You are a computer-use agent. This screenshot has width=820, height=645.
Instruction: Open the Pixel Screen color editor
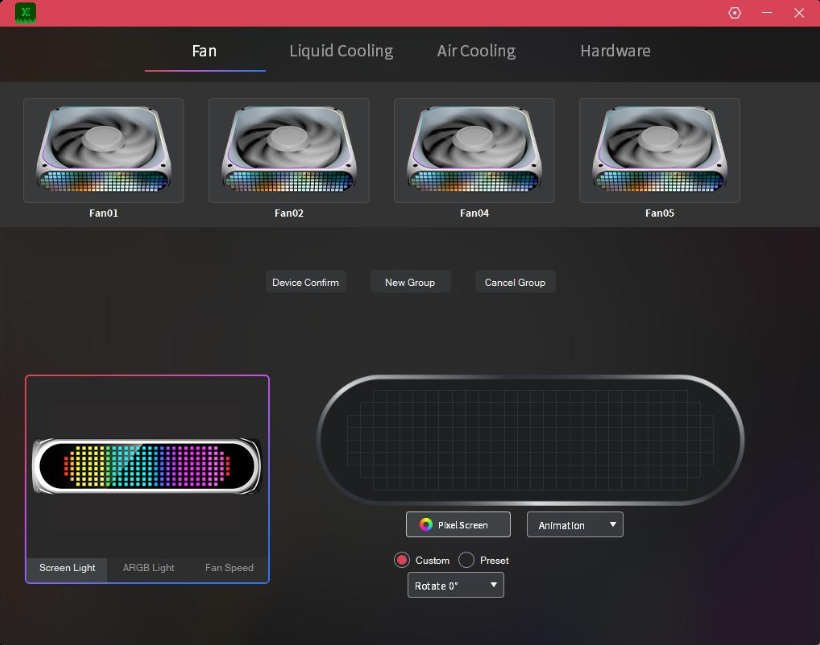click(458, 524)
